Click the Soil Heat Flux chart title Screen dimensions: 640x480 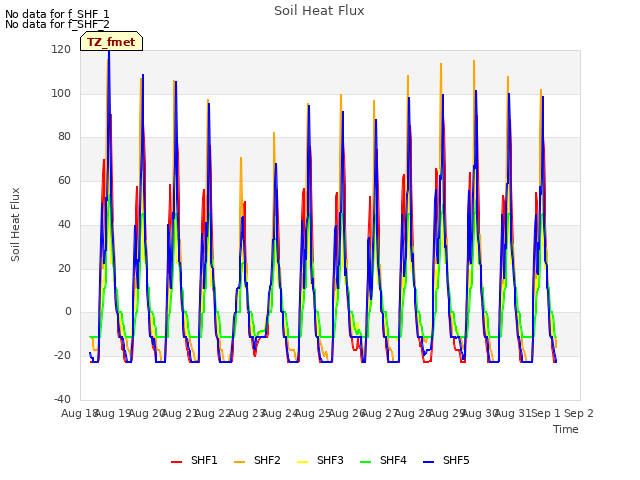[319, 11]
